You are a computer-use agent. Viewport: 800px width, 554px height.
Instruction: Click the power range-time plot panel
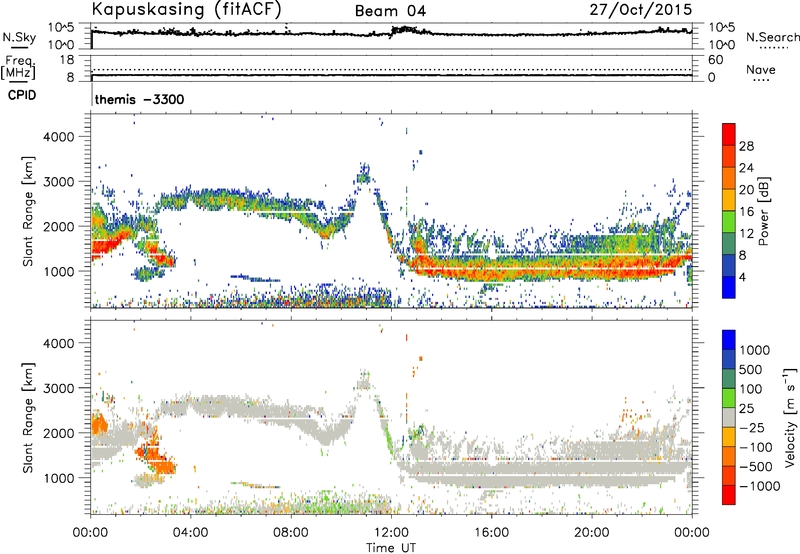(391, 211)
